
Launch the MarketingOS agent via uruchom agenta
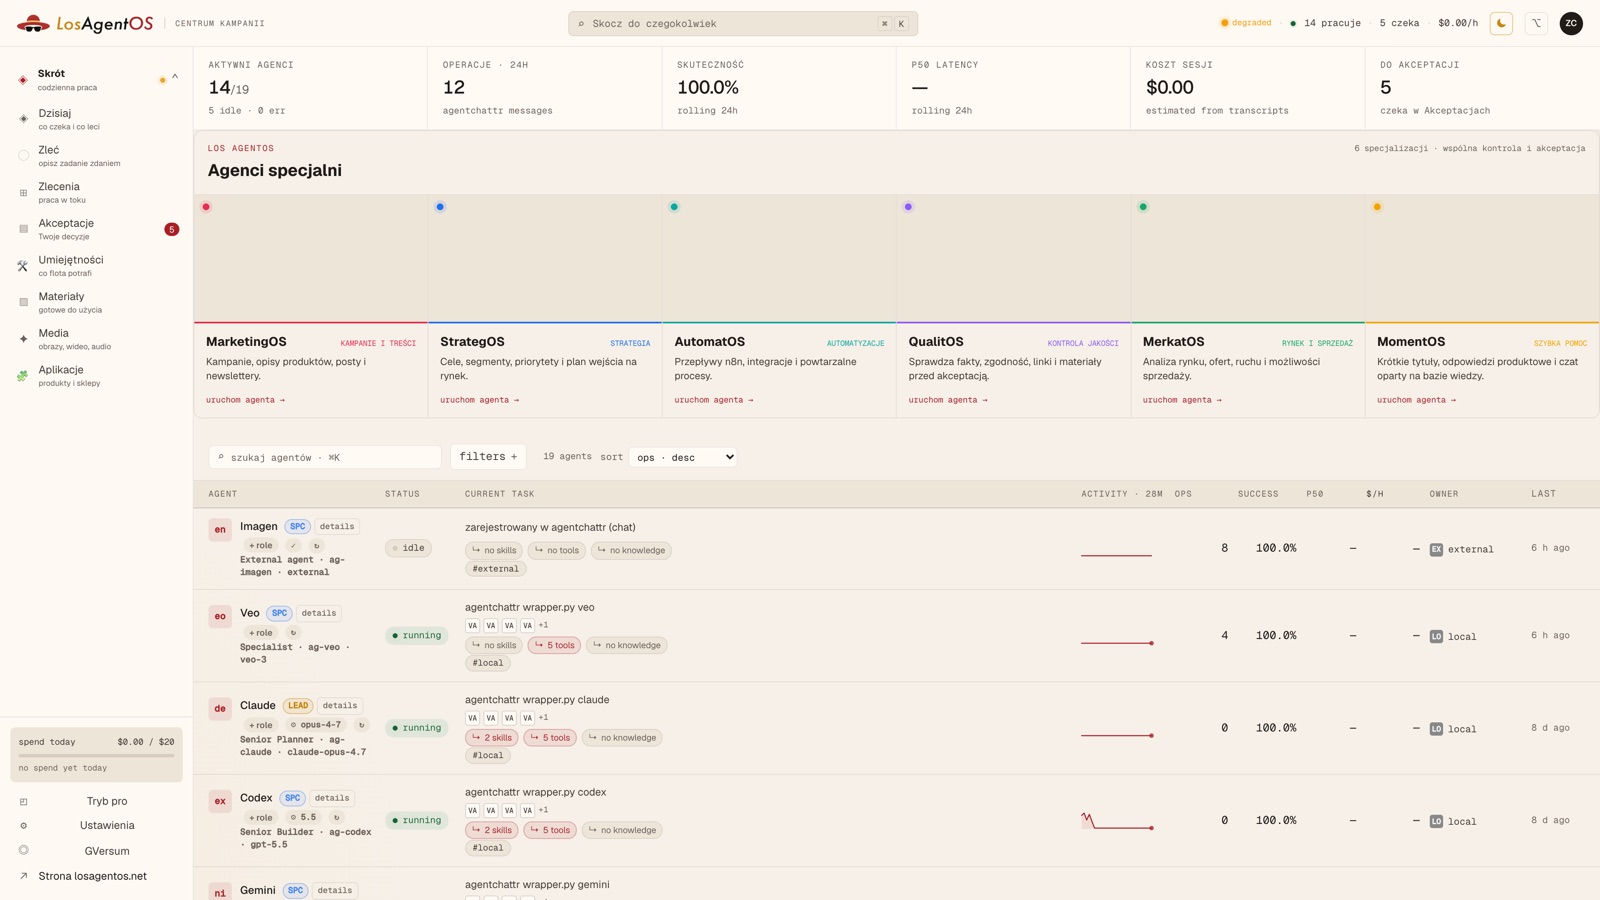tap(246, 400)
